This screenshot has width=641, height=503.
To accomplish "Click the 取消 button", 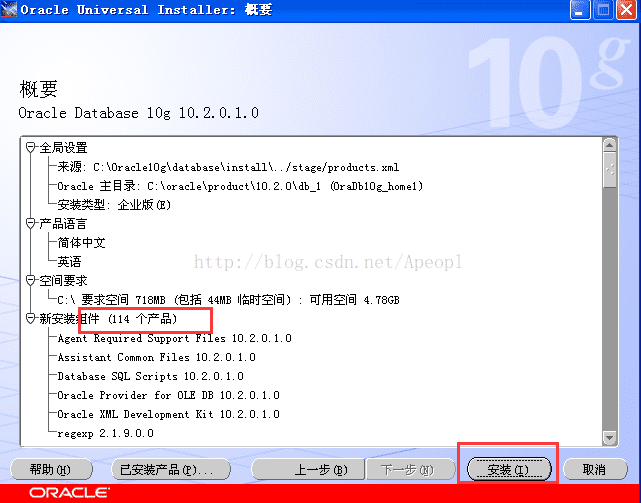I will click(594, 469).
